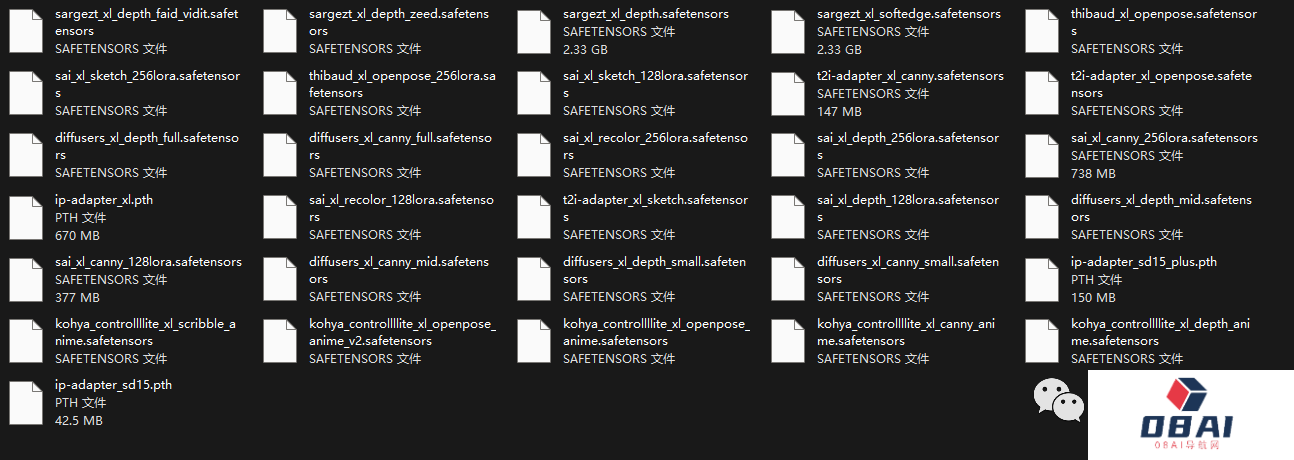Click the sai_xl_sketch_128lora.safetensors file name
This screenshot has height=460, width=1294.
(654, 84)
